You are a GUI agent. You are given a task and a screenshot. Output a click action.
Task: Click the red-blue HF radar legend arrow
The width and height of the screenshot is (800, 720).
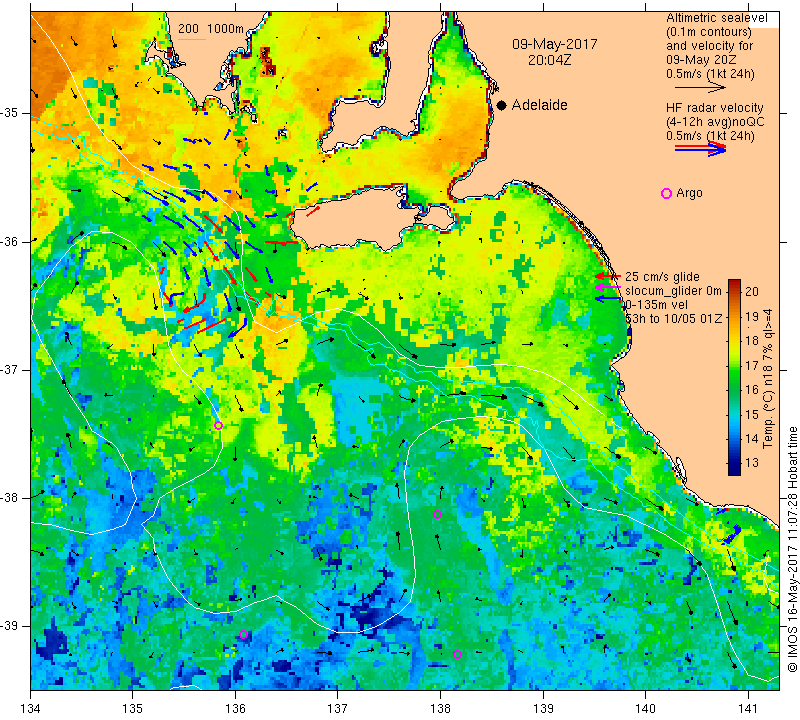coord(701,148)
